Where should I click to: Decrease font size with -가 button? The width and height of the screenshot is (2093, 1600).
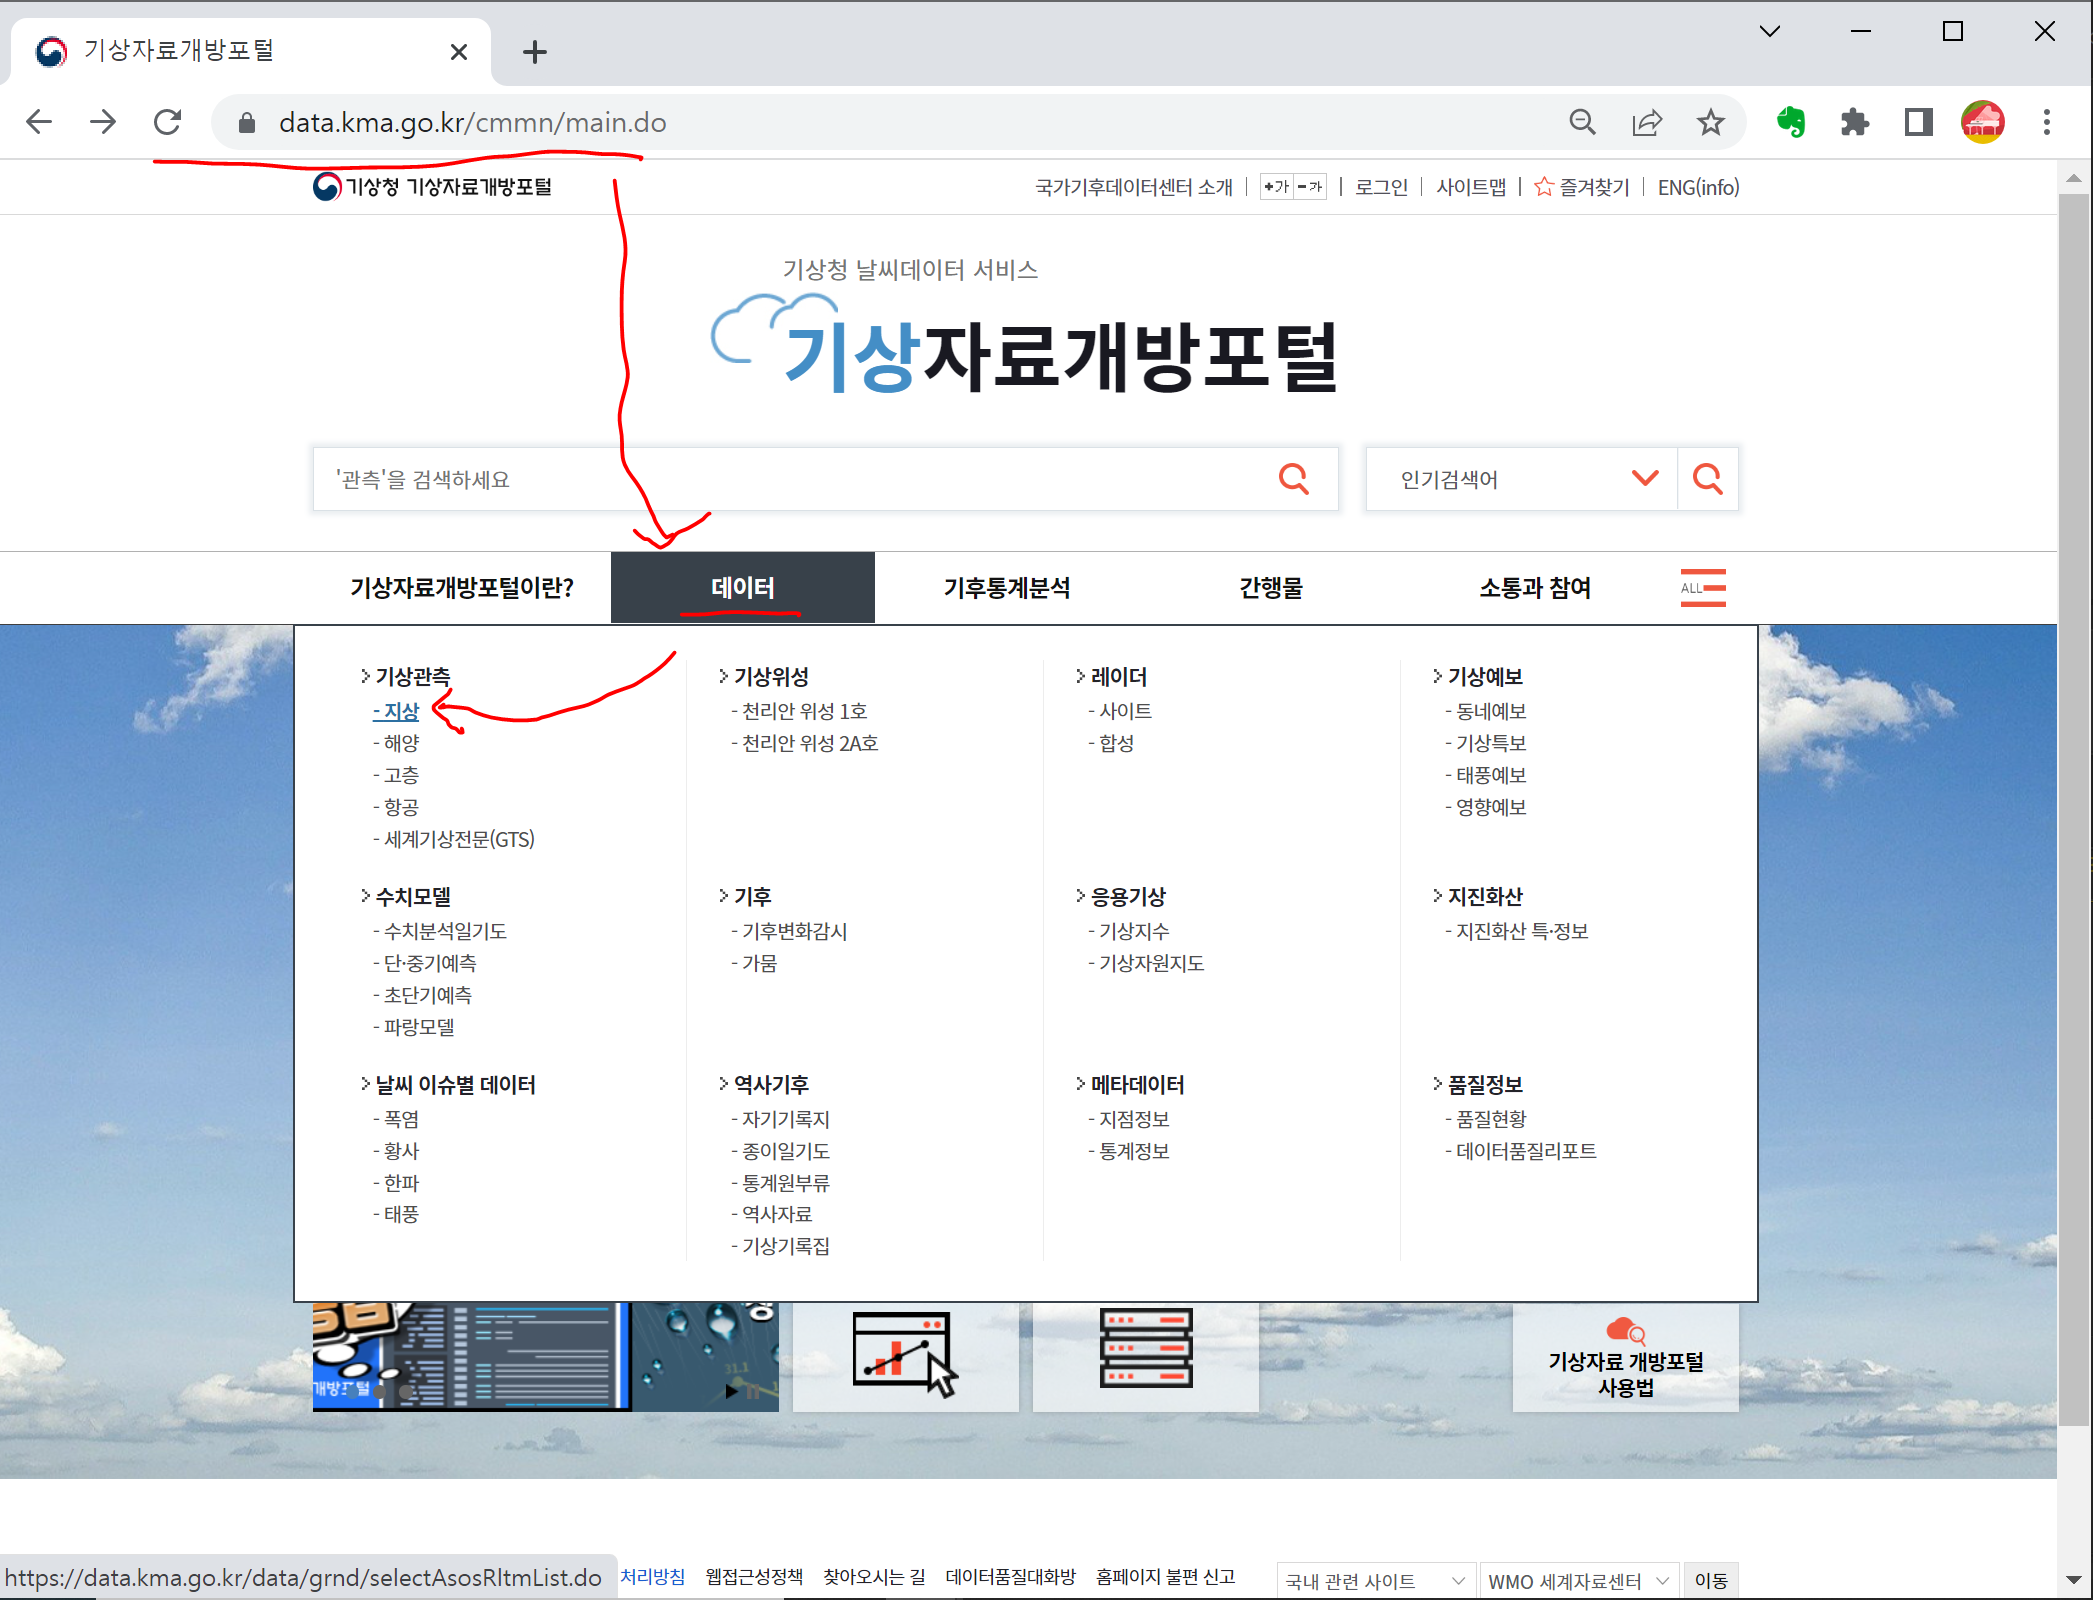pos(1310,187)
